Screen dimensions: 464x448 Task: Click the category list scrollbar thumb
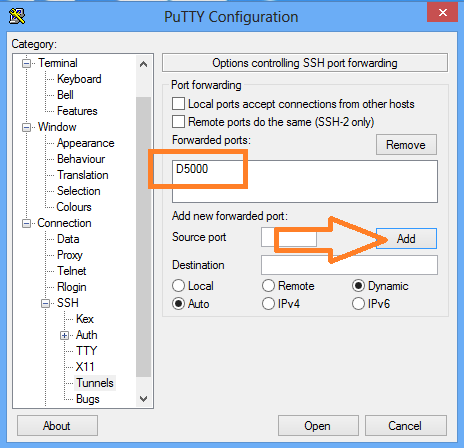144,237
